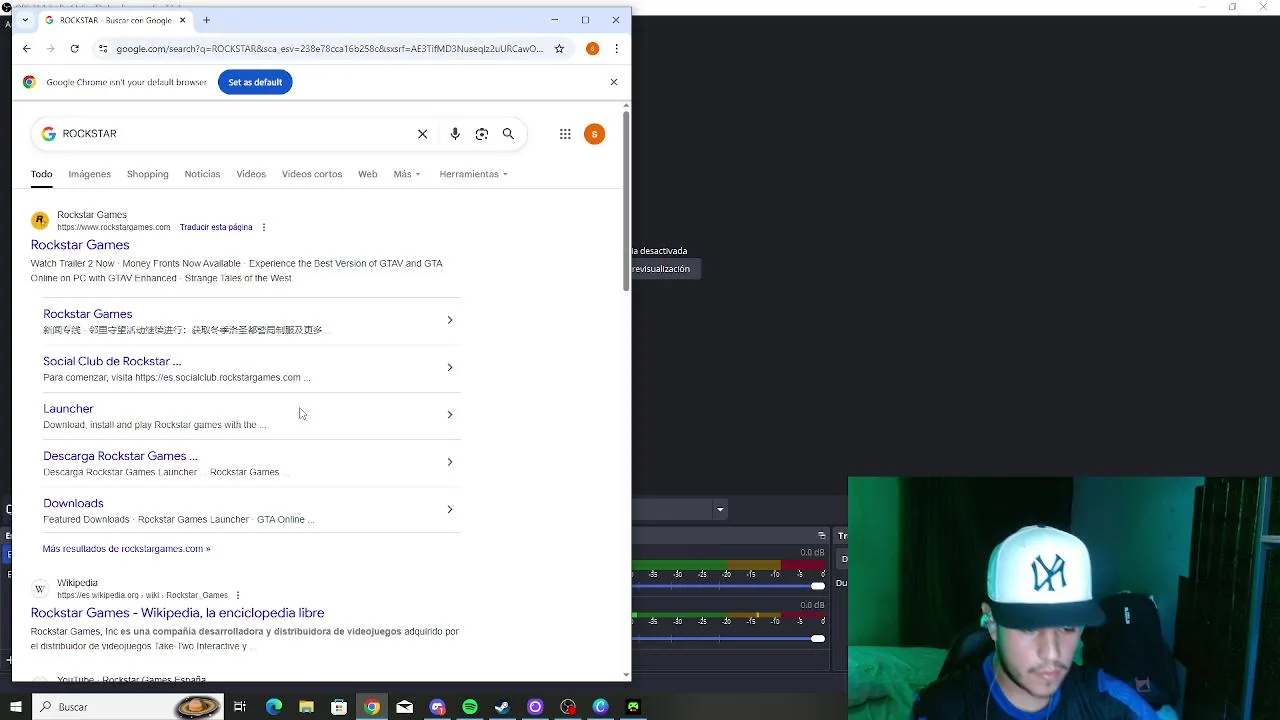The height and width of the screenshot is (720, 1280).
Task: Open the Windows Start menu
Action: coord(15,707)
